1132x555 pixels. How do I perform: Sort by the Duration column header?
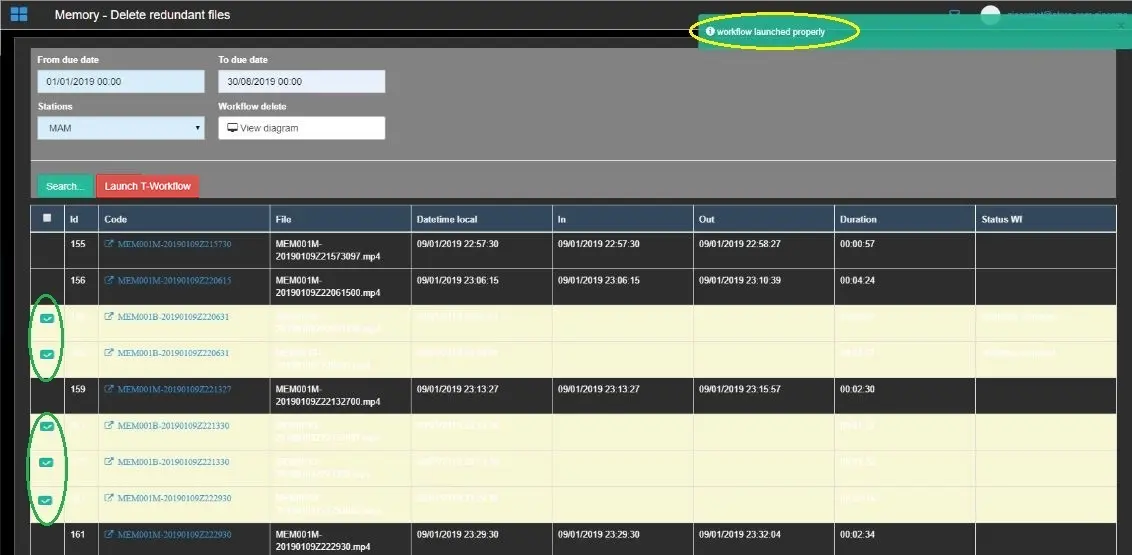pos(858,219)
